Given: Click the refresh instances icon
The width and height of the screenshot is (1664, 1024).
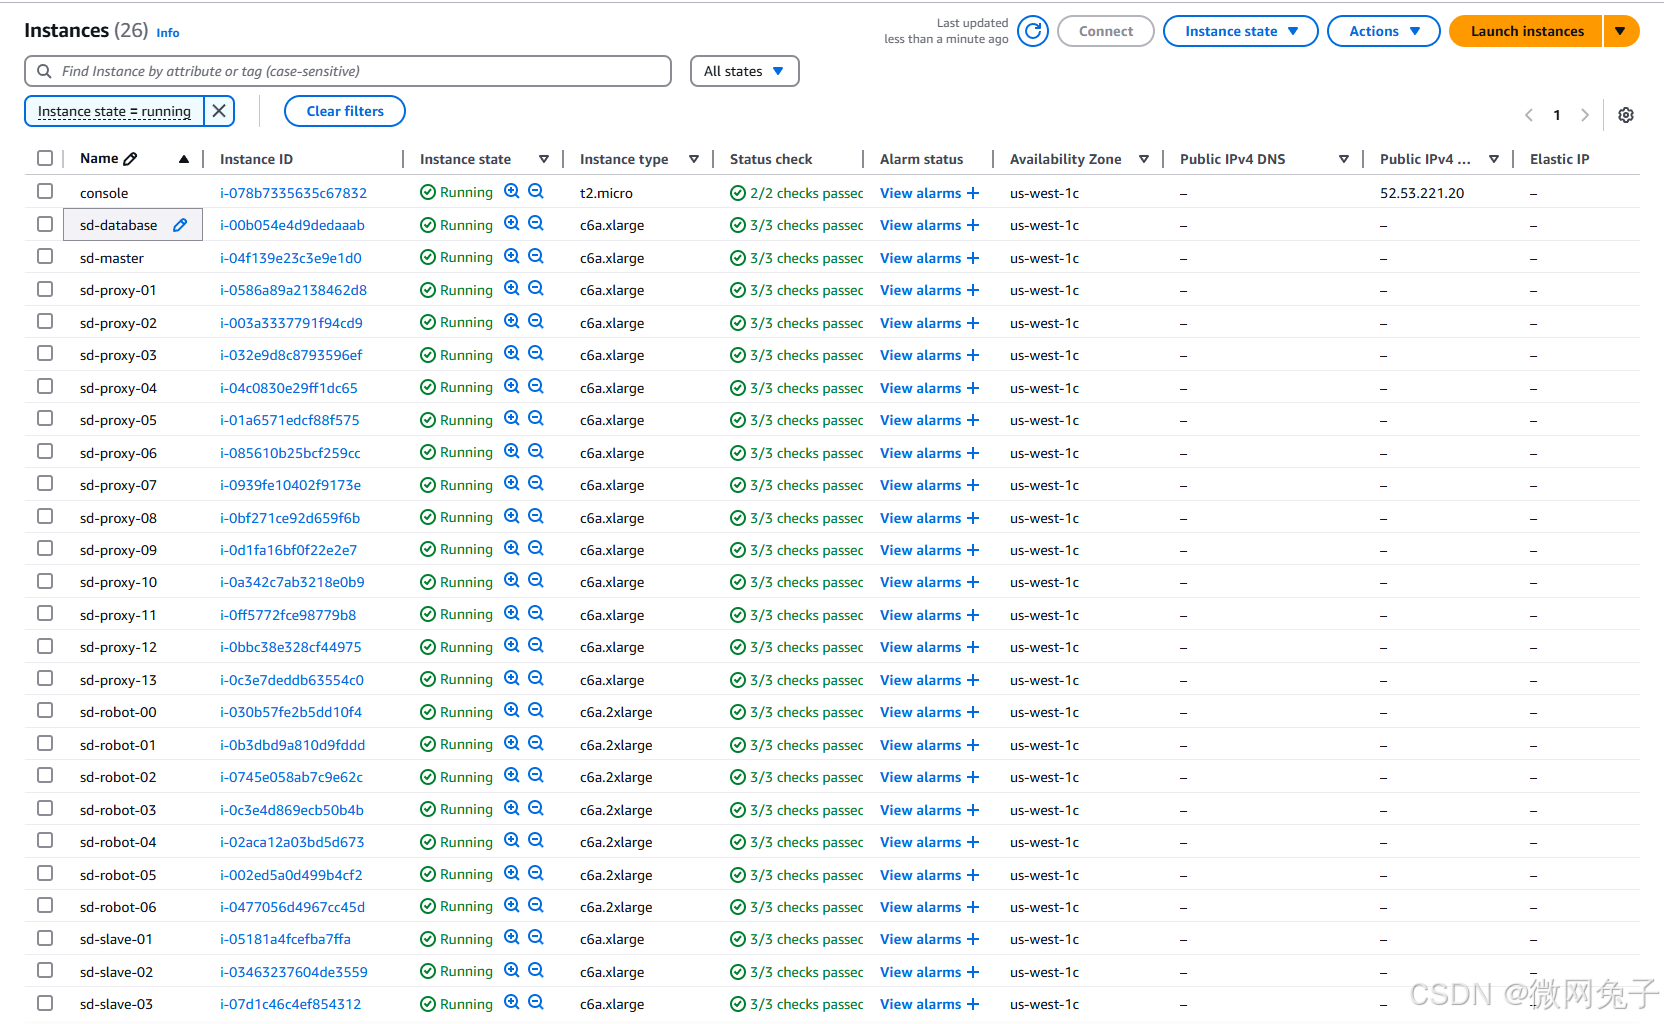Looking at the screenshot, I should click(1033, 31).
